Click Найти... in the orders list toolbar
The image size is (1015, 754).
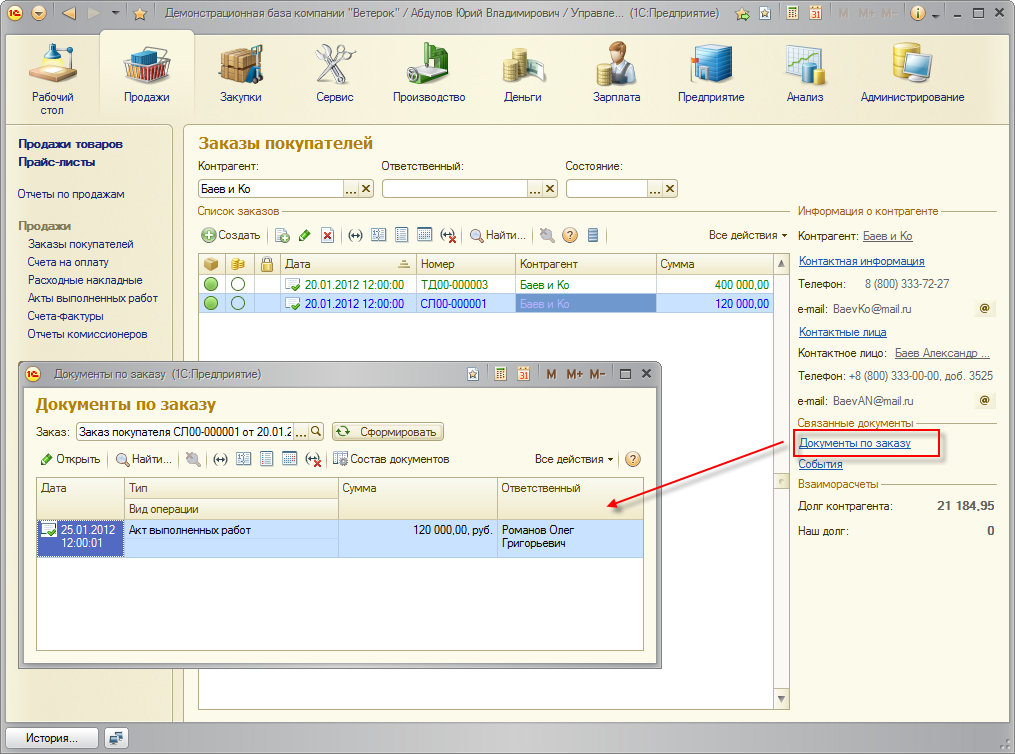coord(497,235)
